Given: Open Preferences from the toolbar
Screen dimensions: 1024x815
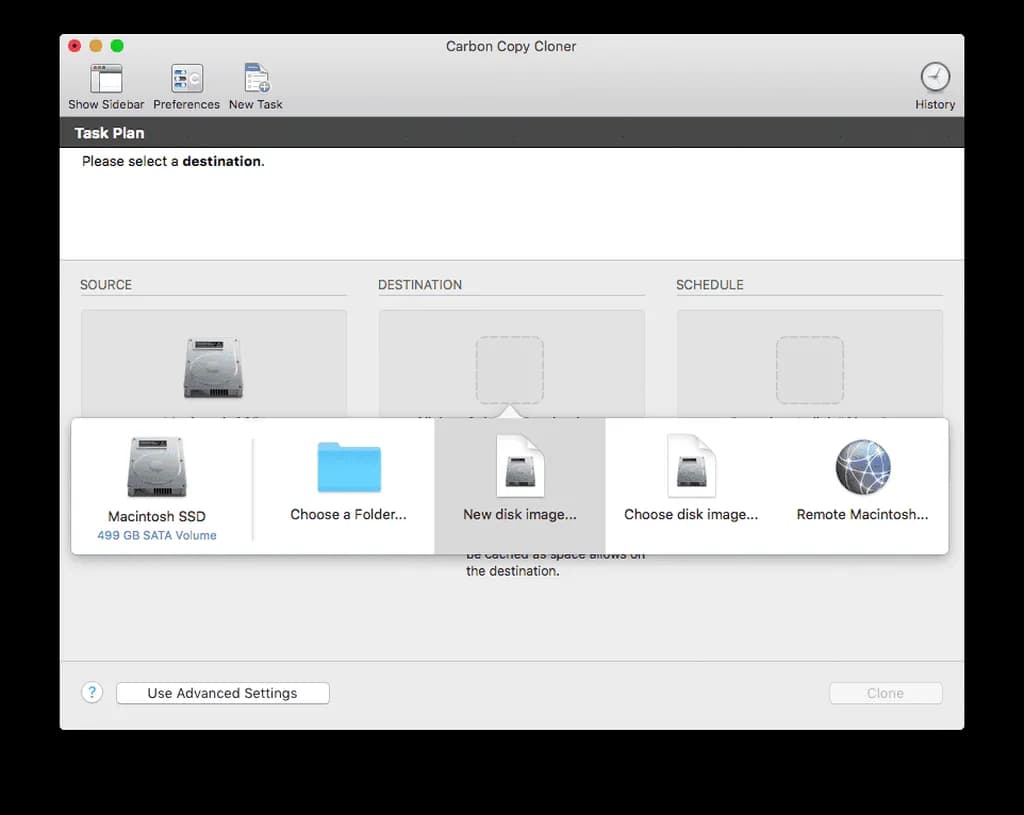Looking at the screenshot, I should pos(186,80).
